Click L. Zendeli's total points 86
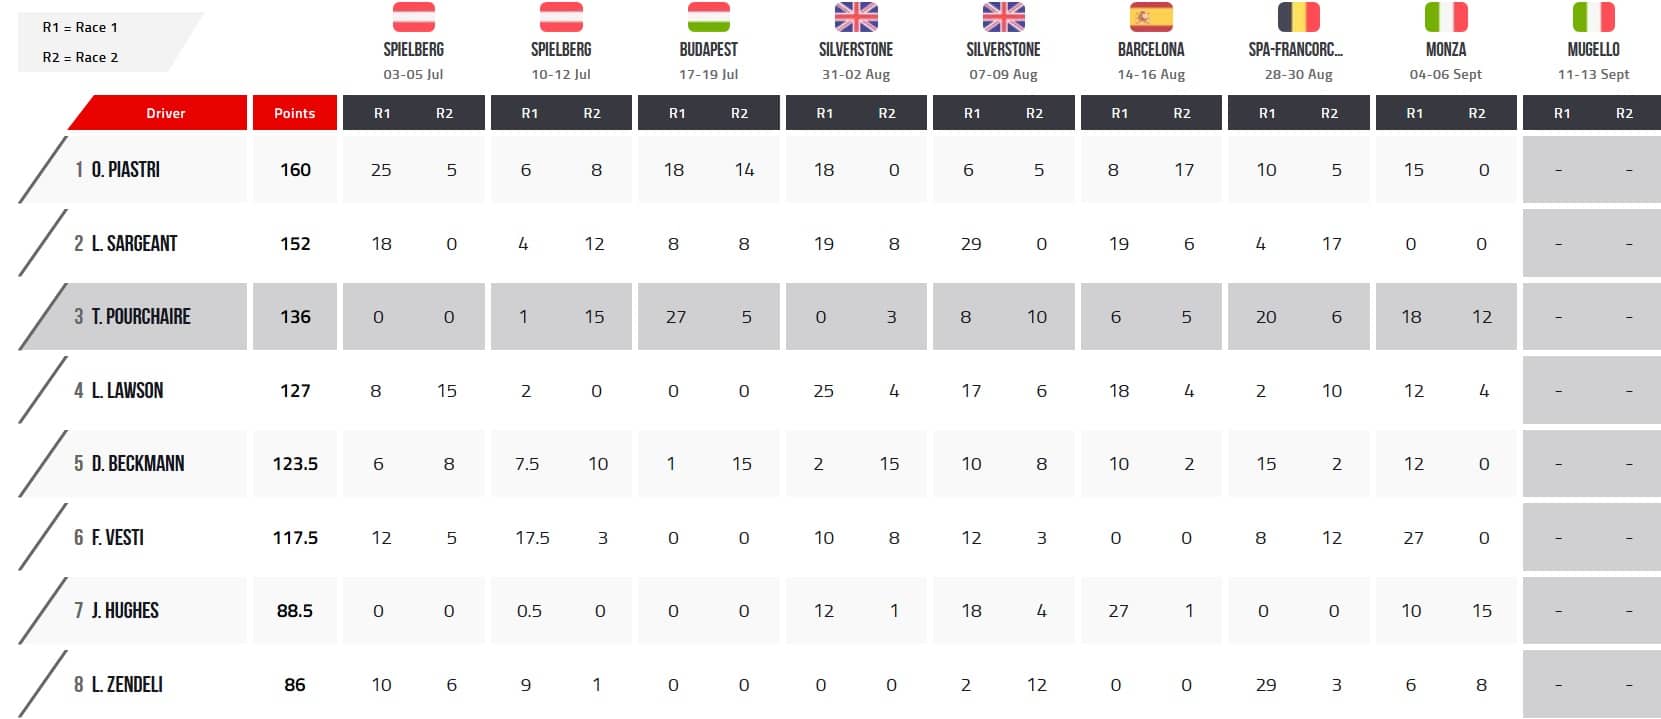The height and width of the screenshot is (719, 1661). click(x=295, y=685)
